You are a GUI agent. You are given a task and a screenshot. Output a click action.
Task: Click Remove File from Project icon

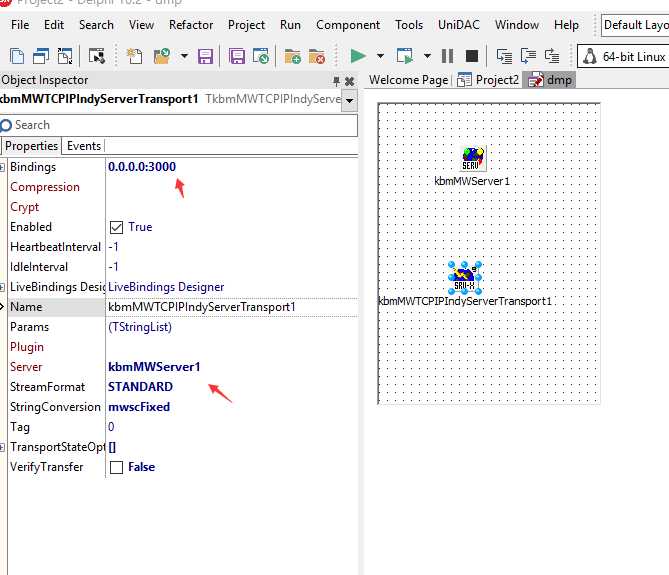pos(317,56)
